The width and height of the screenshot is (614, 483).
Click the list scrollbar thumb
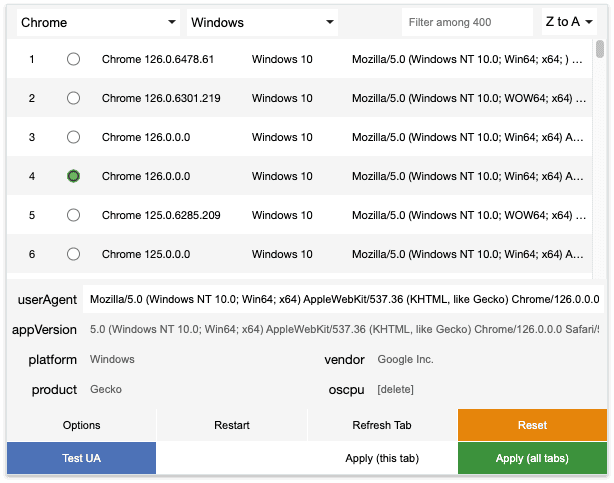[x=600, y=49]
